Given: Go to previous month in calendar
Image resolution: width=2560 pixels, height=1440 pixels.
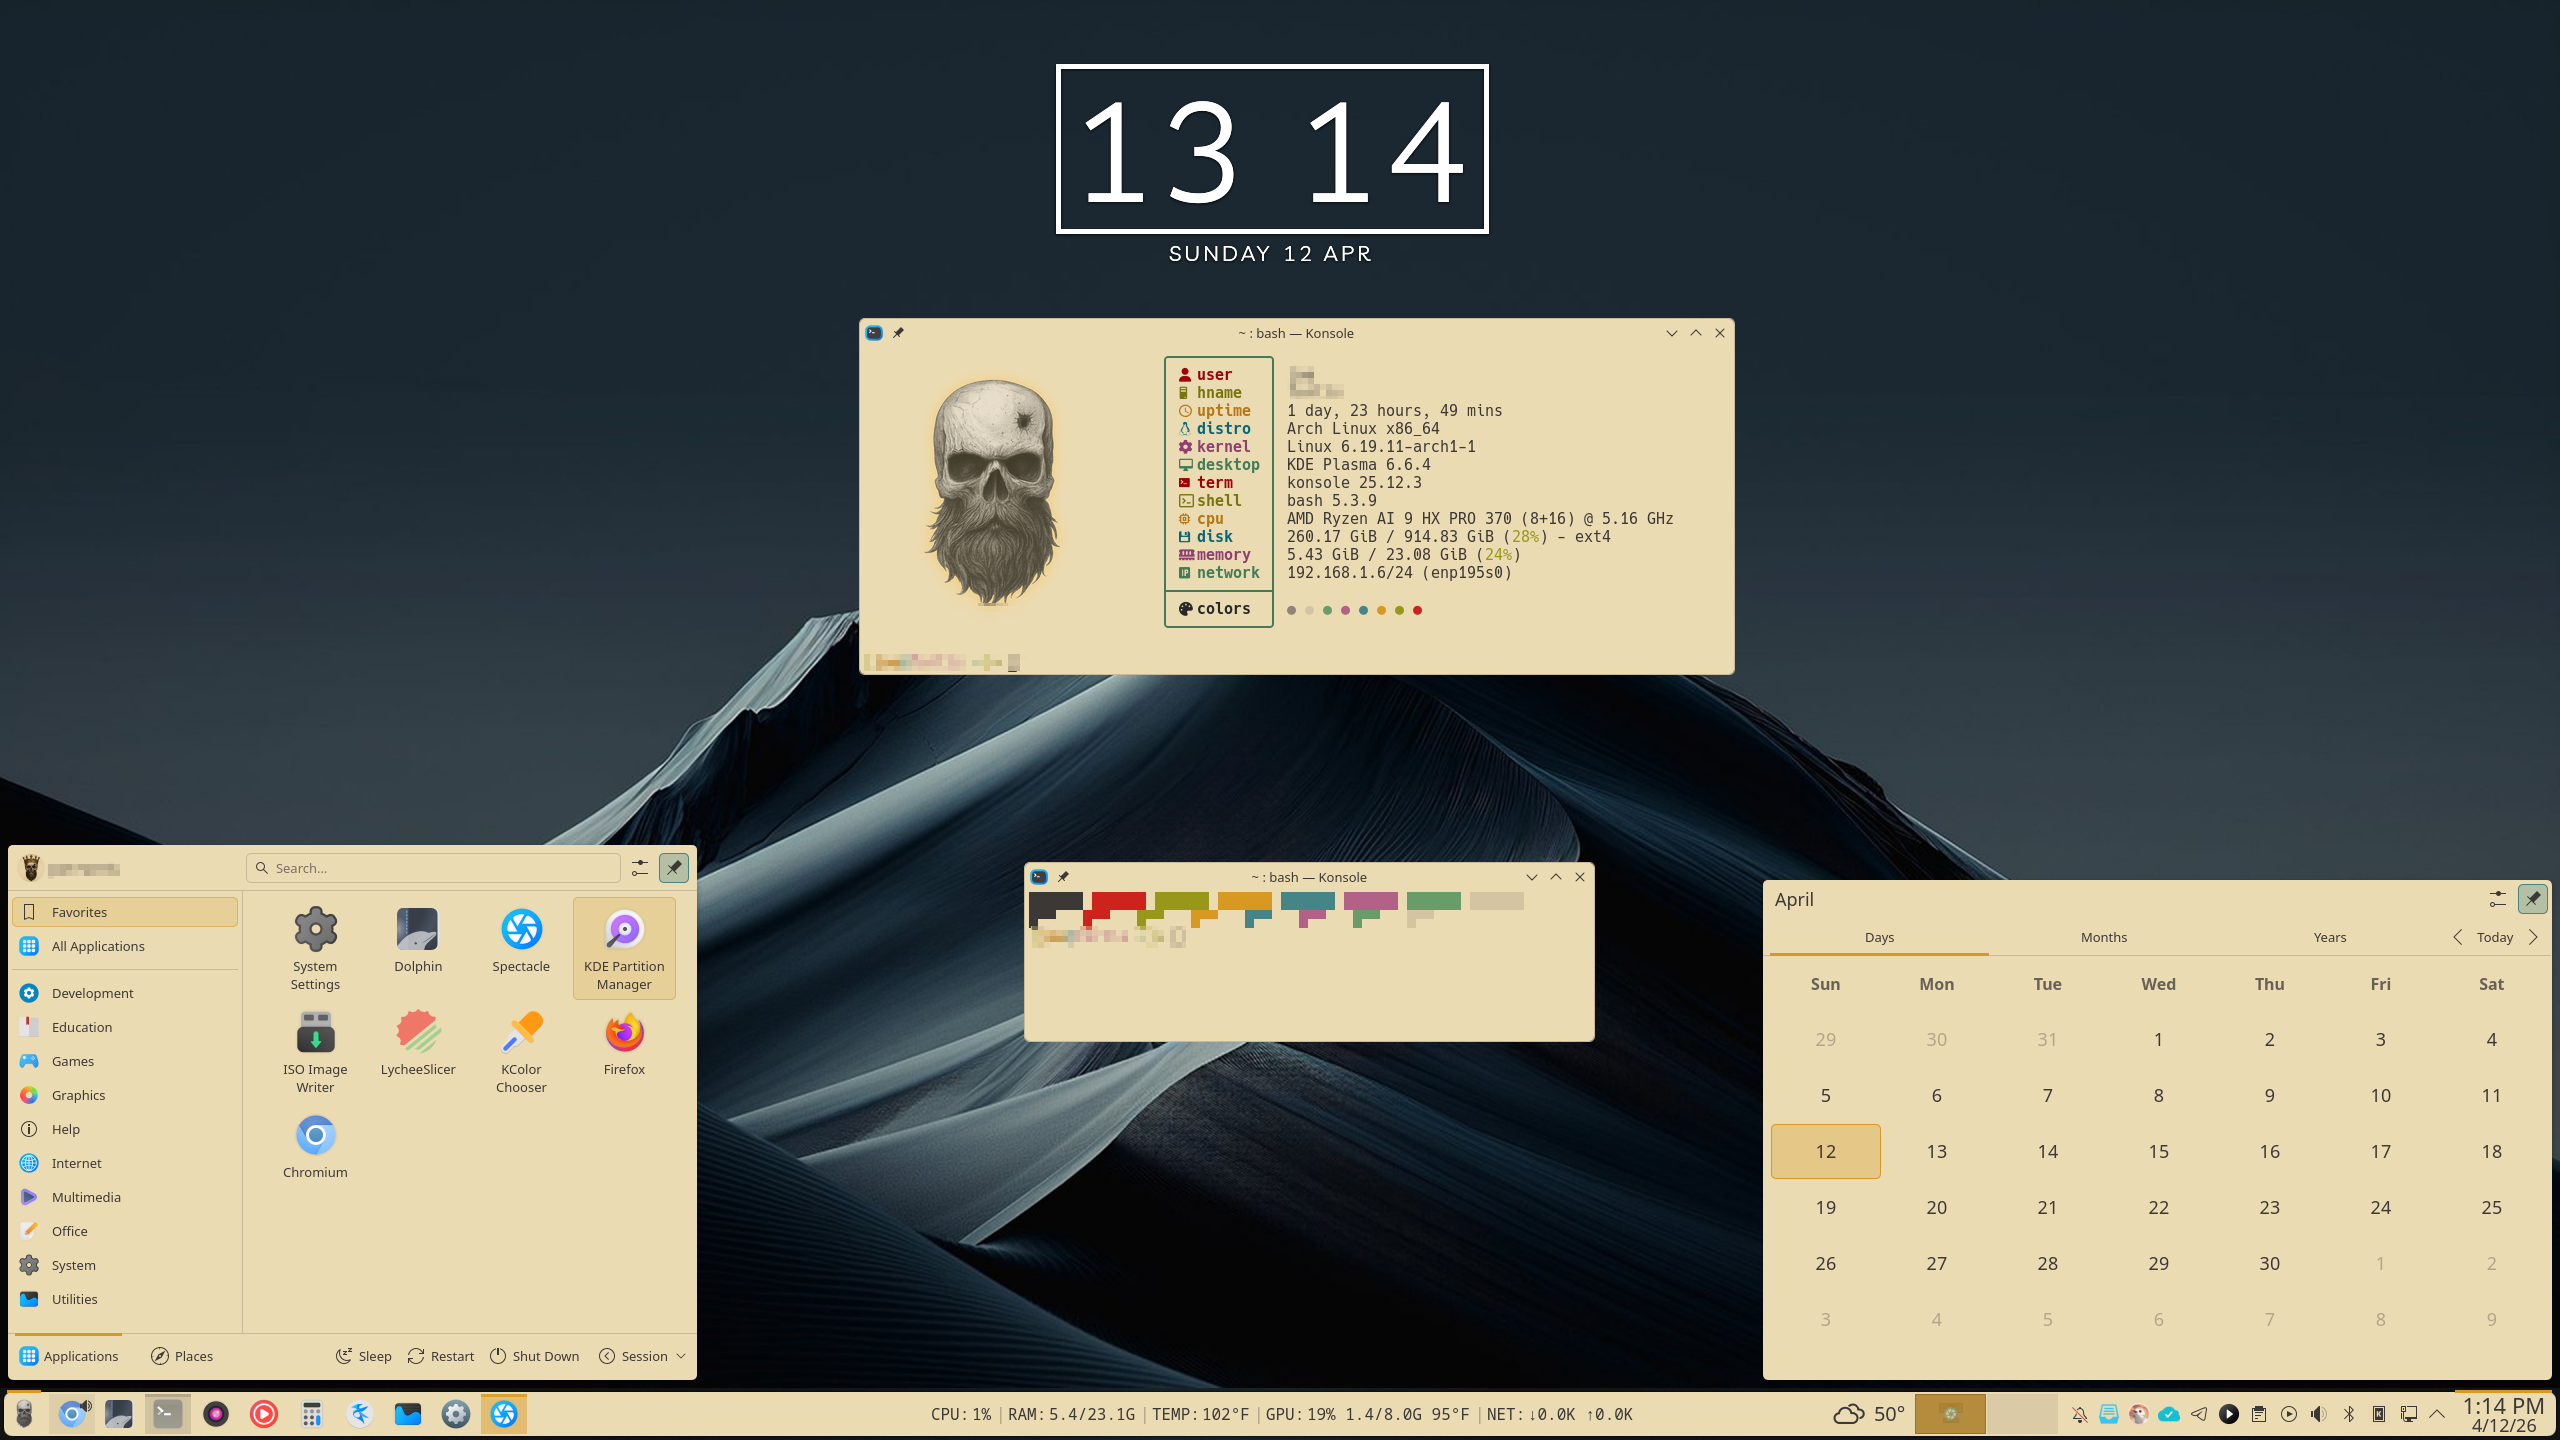Looking at the screenshot, I should click(2458, 937).
